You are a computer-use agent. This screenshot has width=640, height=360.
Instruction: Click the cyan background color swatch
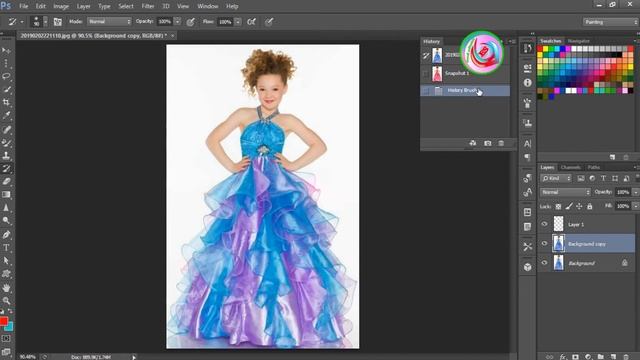click(9, 327)
